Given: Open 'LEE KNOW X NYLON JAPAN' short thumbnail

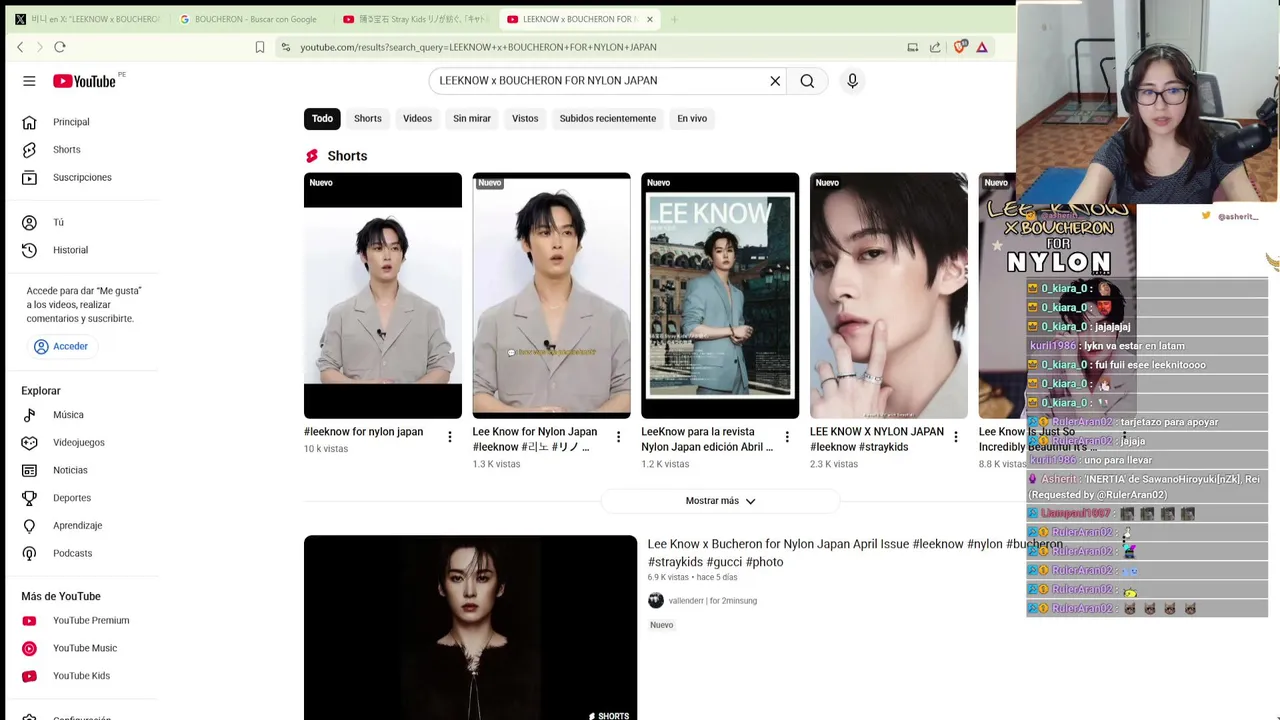Looking at the screenshot, I should [889, 296].
